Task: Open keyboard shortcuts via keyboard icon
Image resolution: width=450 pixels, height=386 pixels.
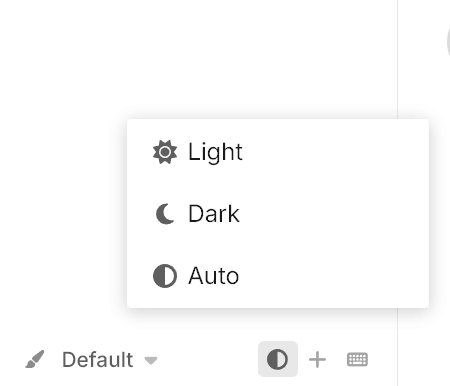Action: click(357, 360)
